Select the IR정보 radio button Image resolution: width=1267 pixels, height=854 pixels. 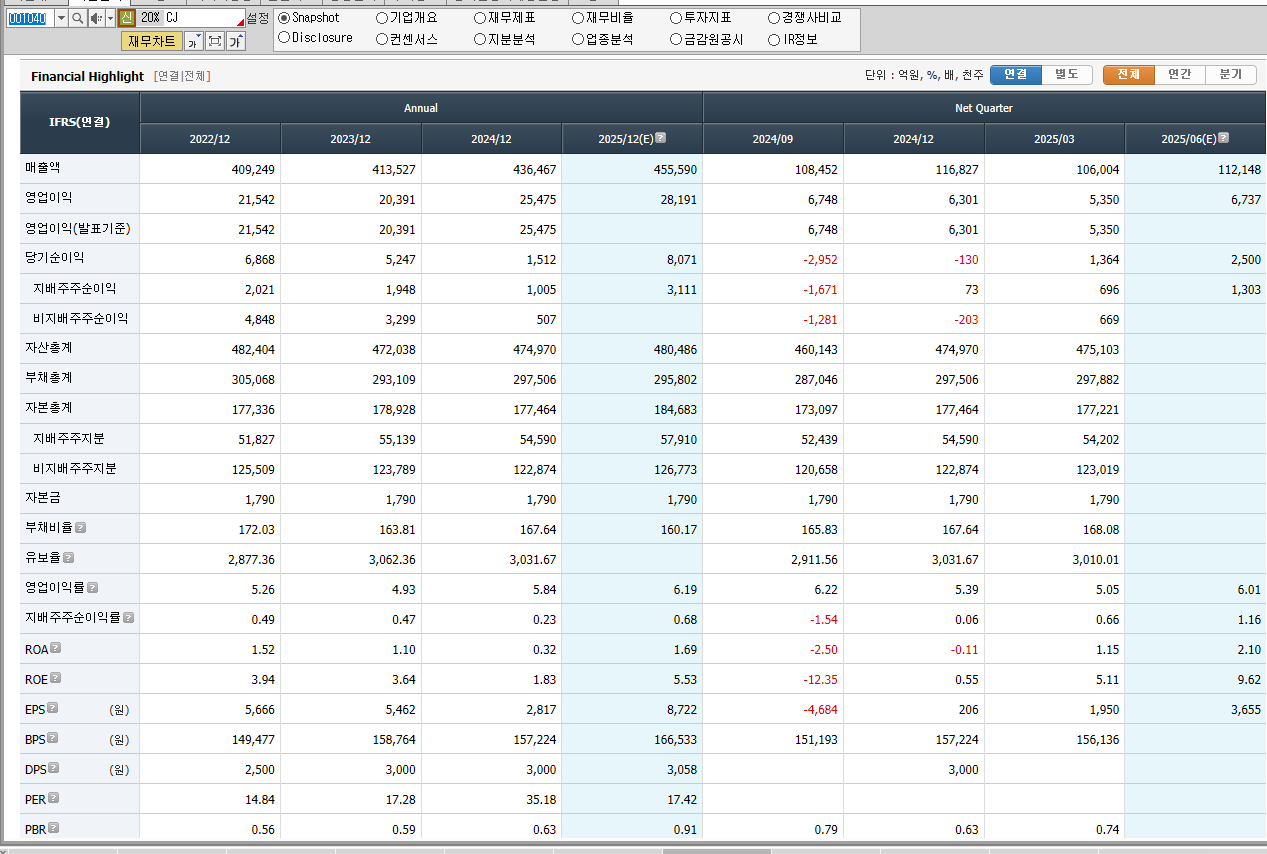click(x=774, y=39)
